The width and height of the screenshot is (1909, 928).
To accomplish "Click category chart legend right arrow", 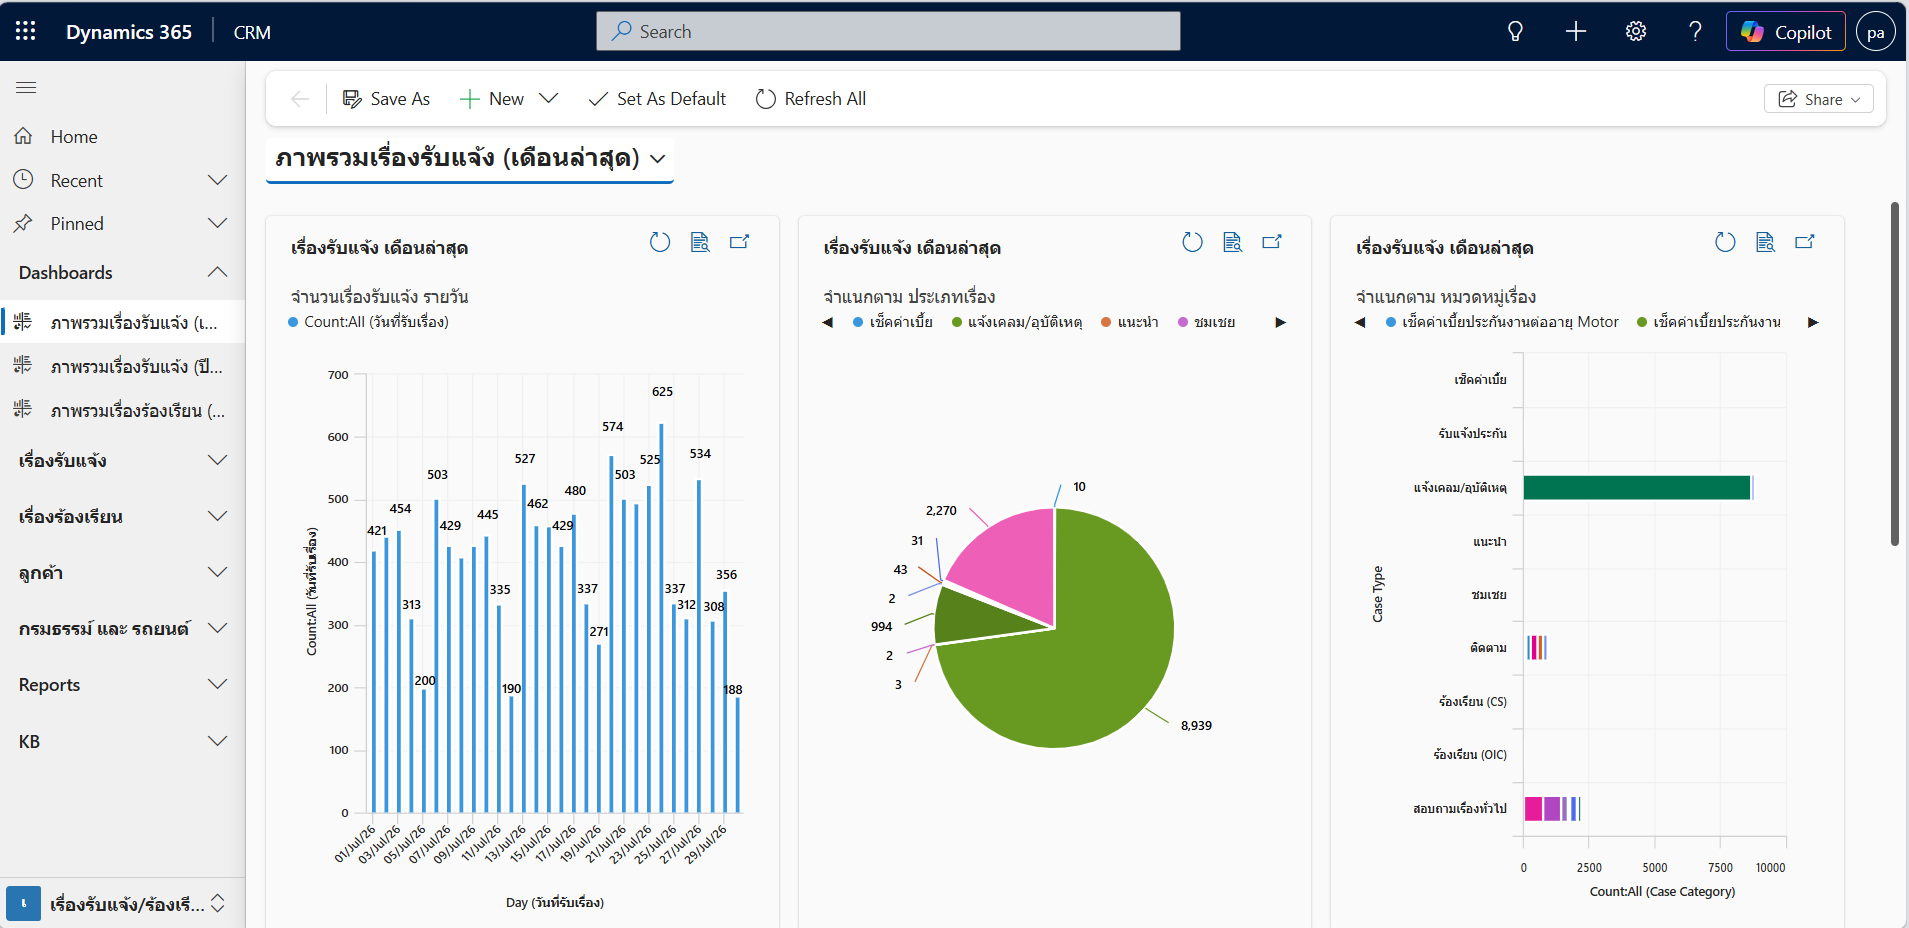I will (x=1813, y=322).
